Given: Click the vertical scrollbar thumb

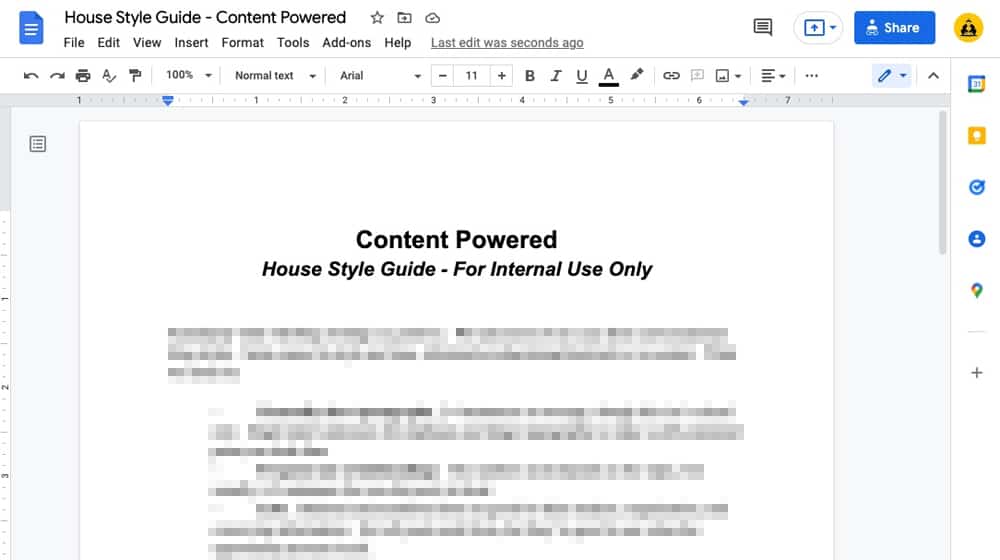Looking at the screenshot, I should point(943,183).
